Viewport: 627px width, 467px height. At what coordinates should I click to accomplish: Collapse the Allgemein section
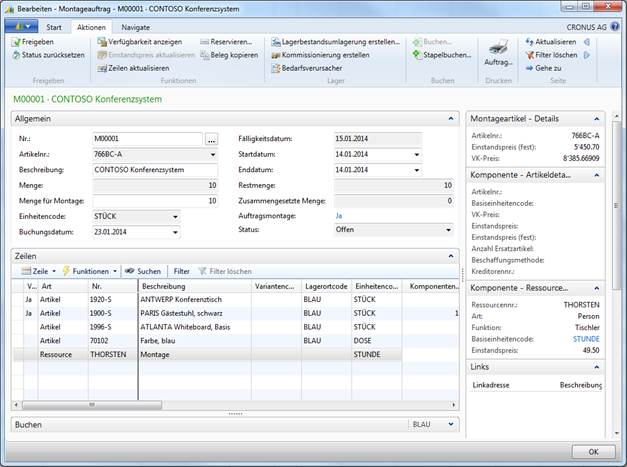pyautogui.click(x=451, y=119)
